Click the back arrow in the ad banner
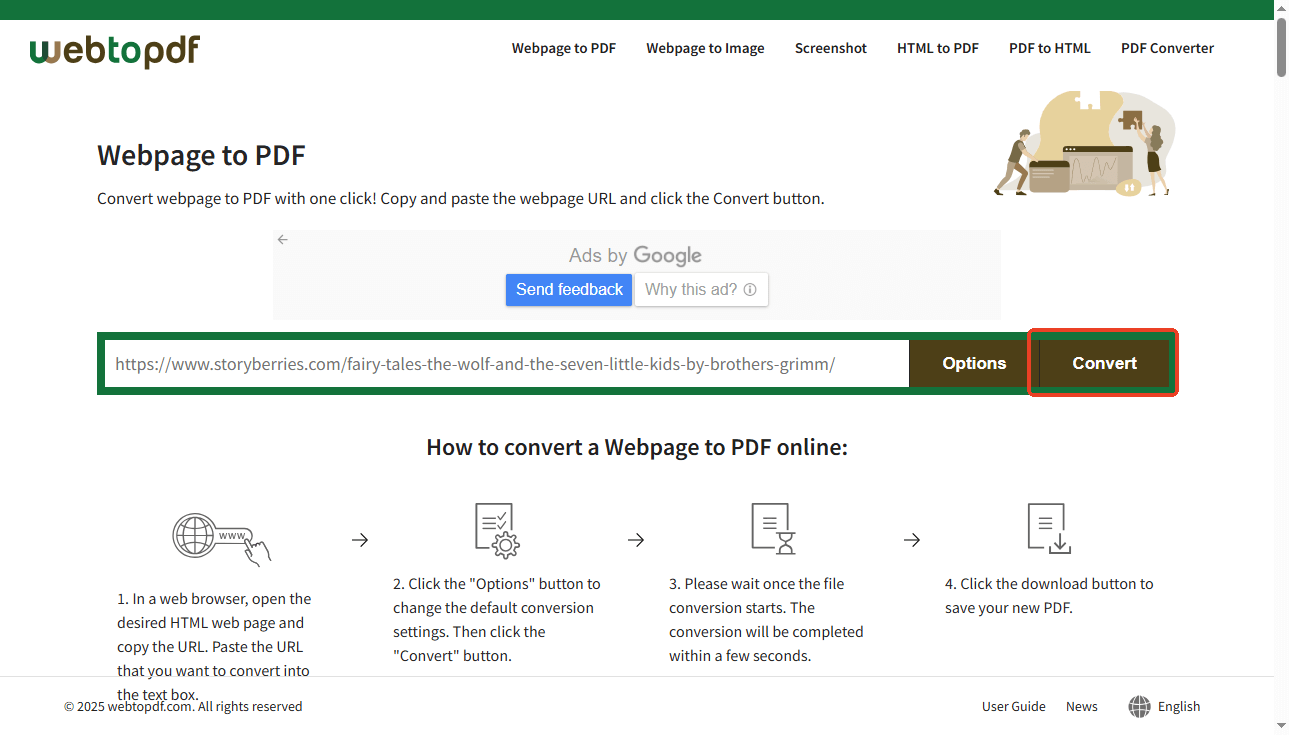The height and width of the screenshot is (735, 1289). click(x=282, y=239)
